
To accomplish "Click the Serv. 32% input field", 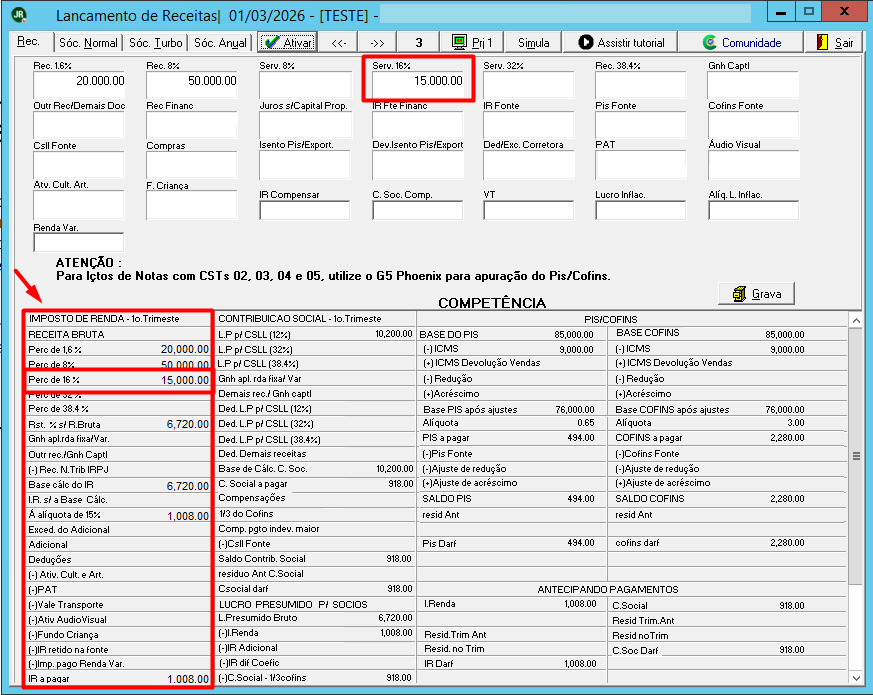I will [x=529, y=85].
